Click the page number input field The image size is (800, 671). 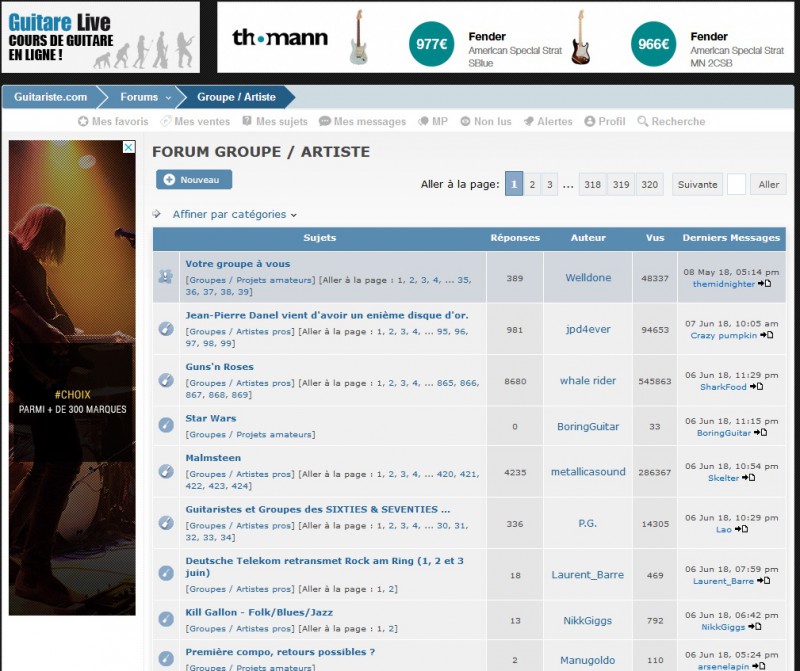(x=736, y=184)
